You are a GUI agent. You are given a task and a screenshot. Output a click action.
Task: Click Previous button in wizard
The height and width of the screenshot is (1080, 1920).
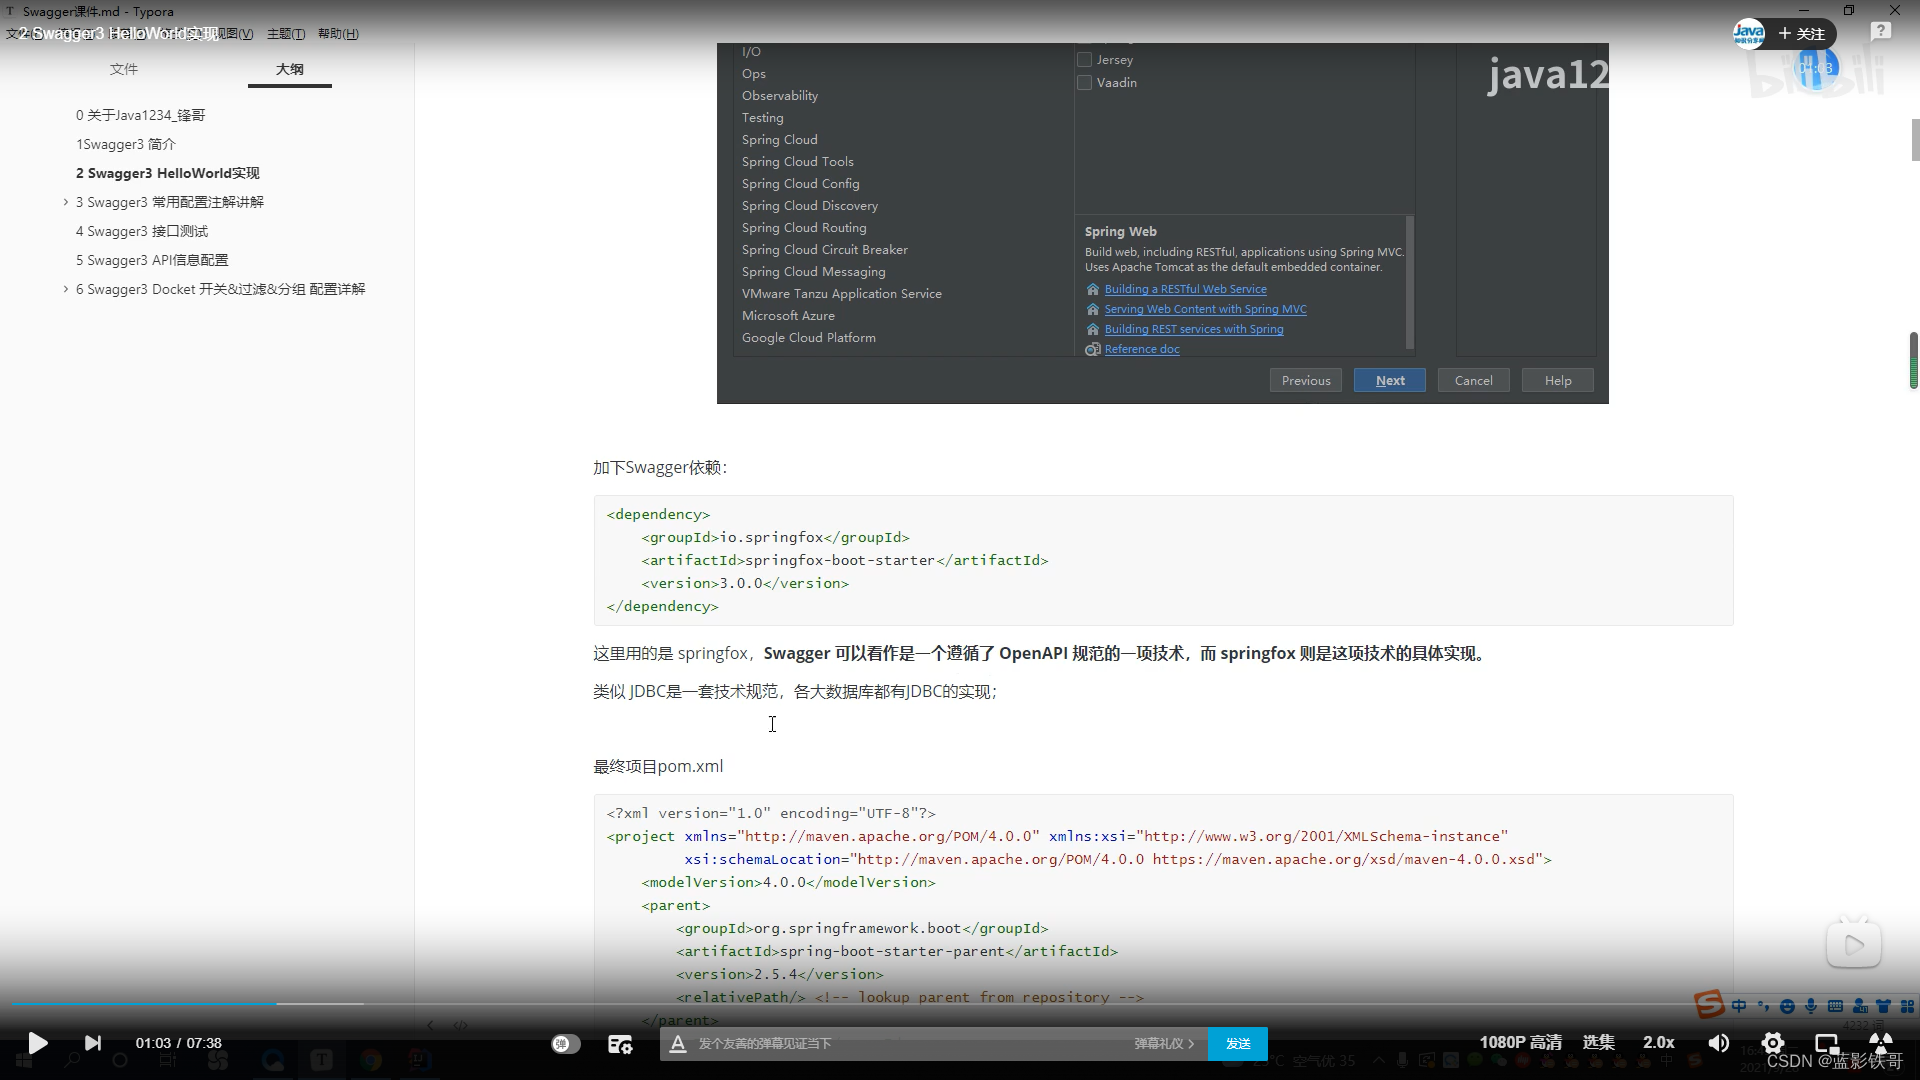(1306, 381)
